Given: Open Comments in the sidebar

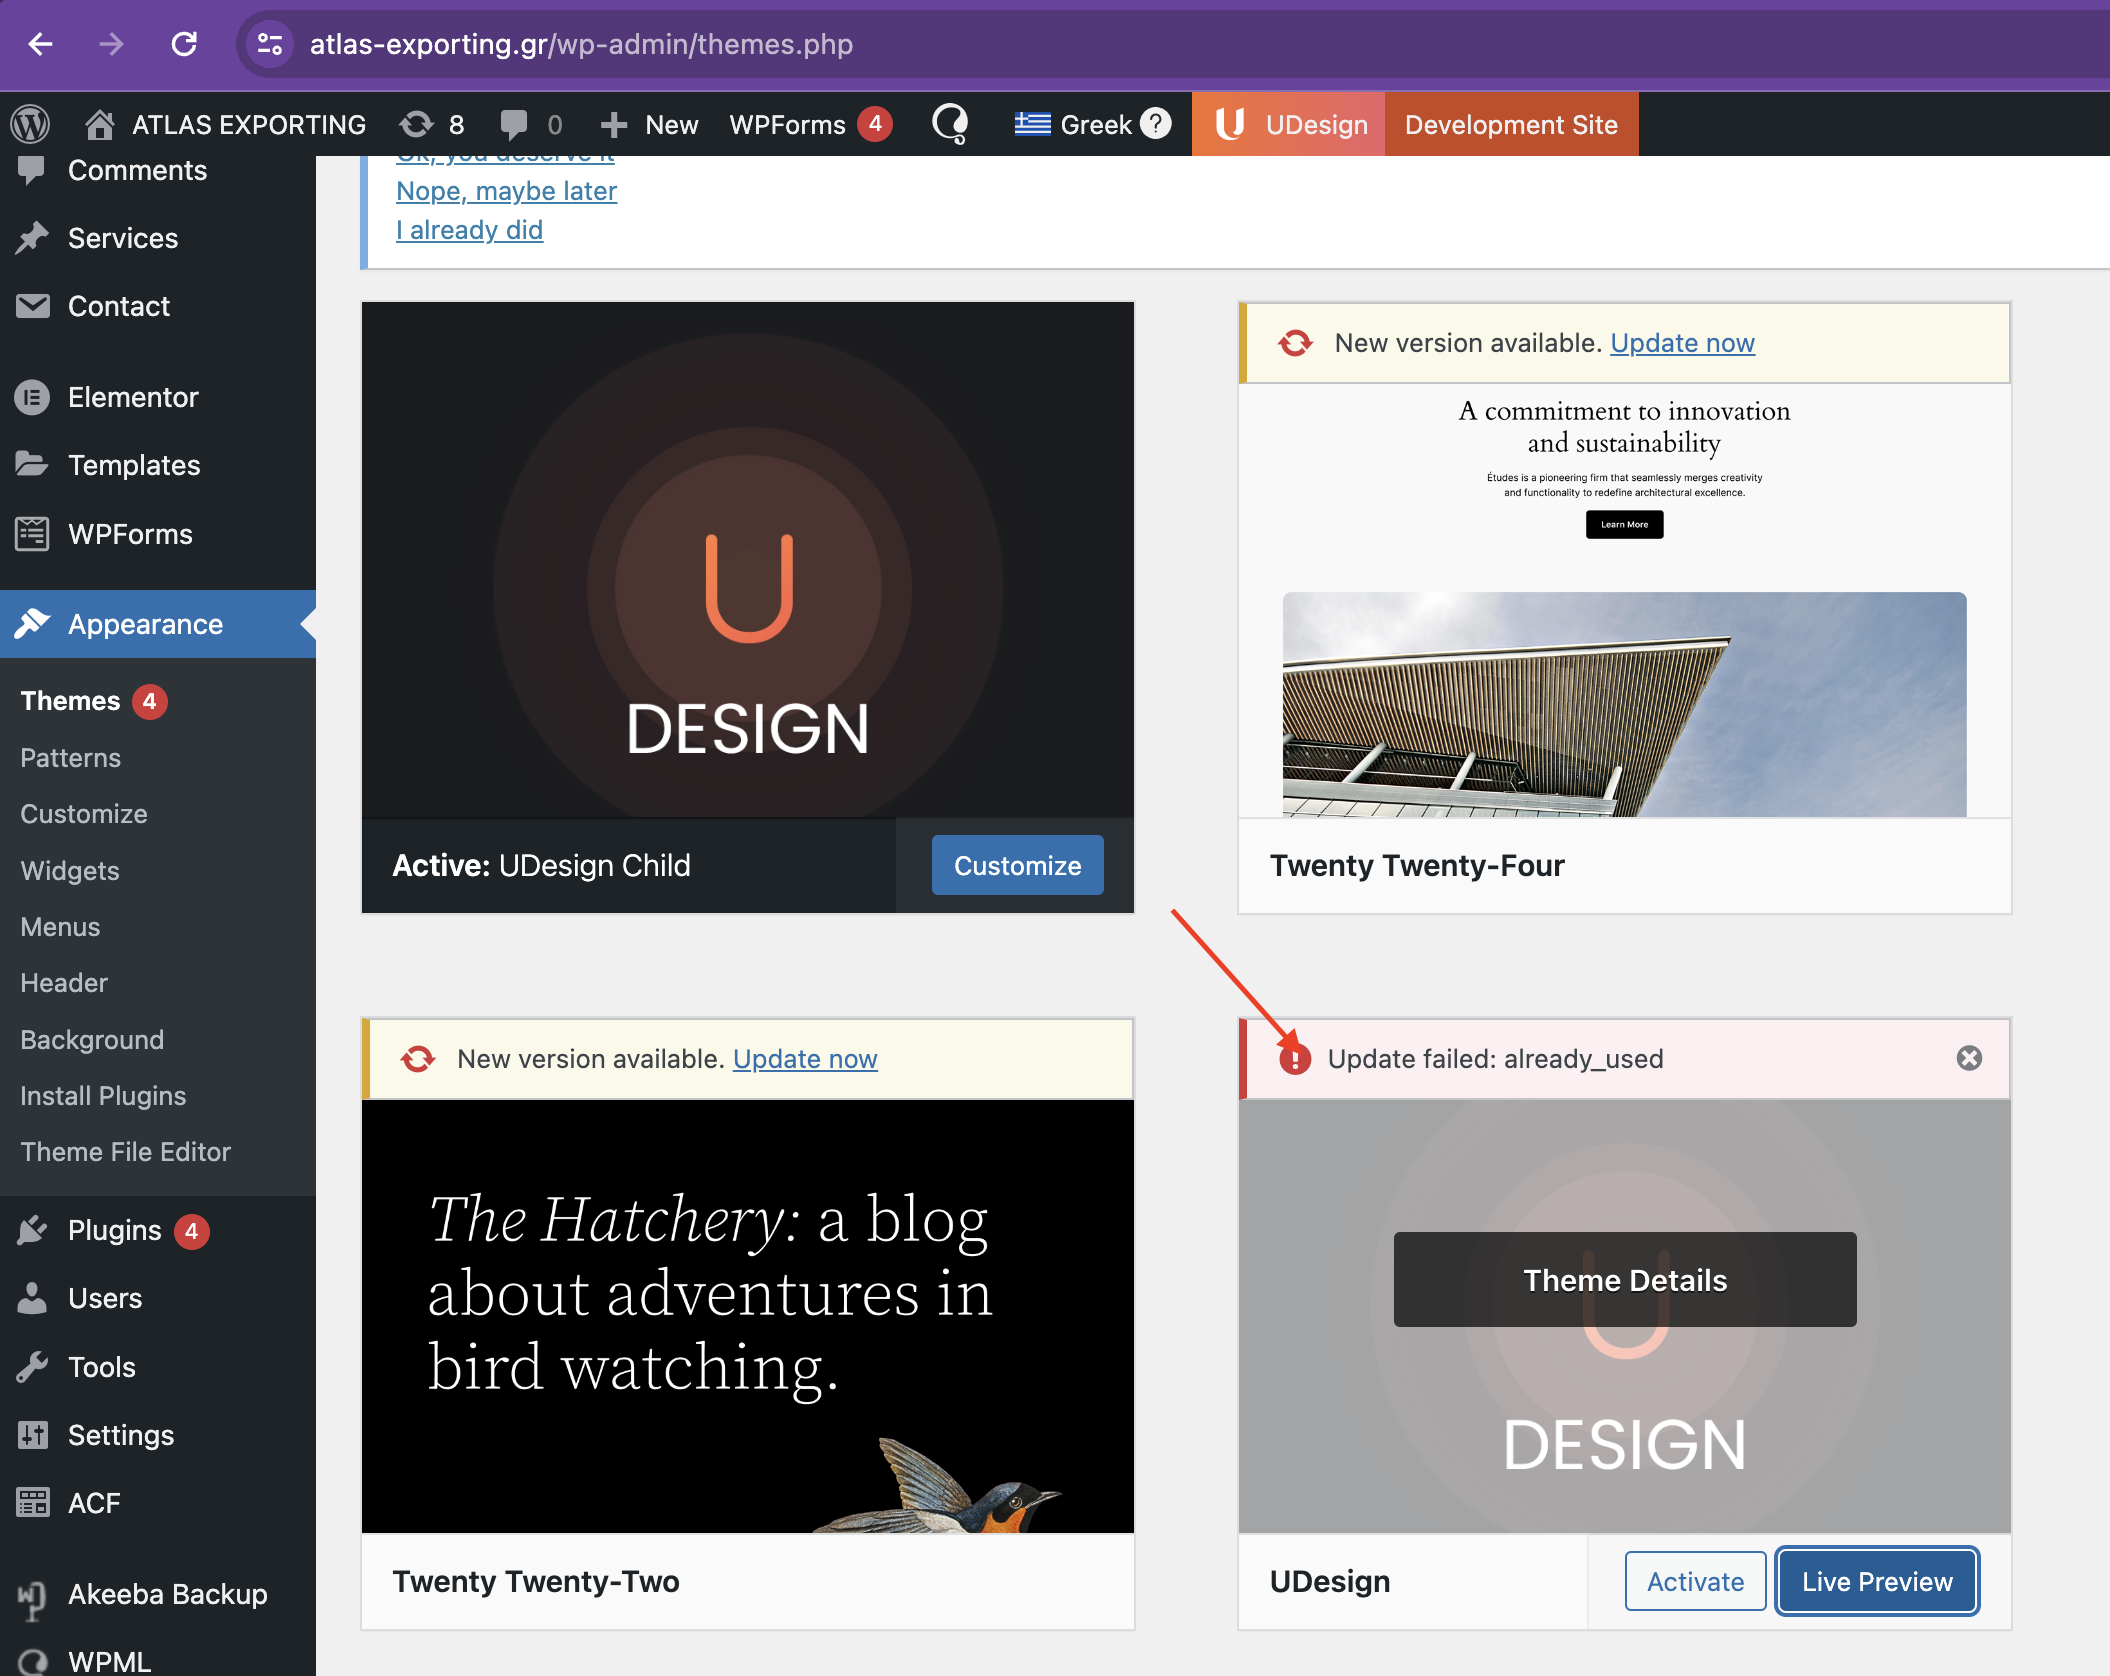Looking at the screenshot, I should tap(137, 170).
